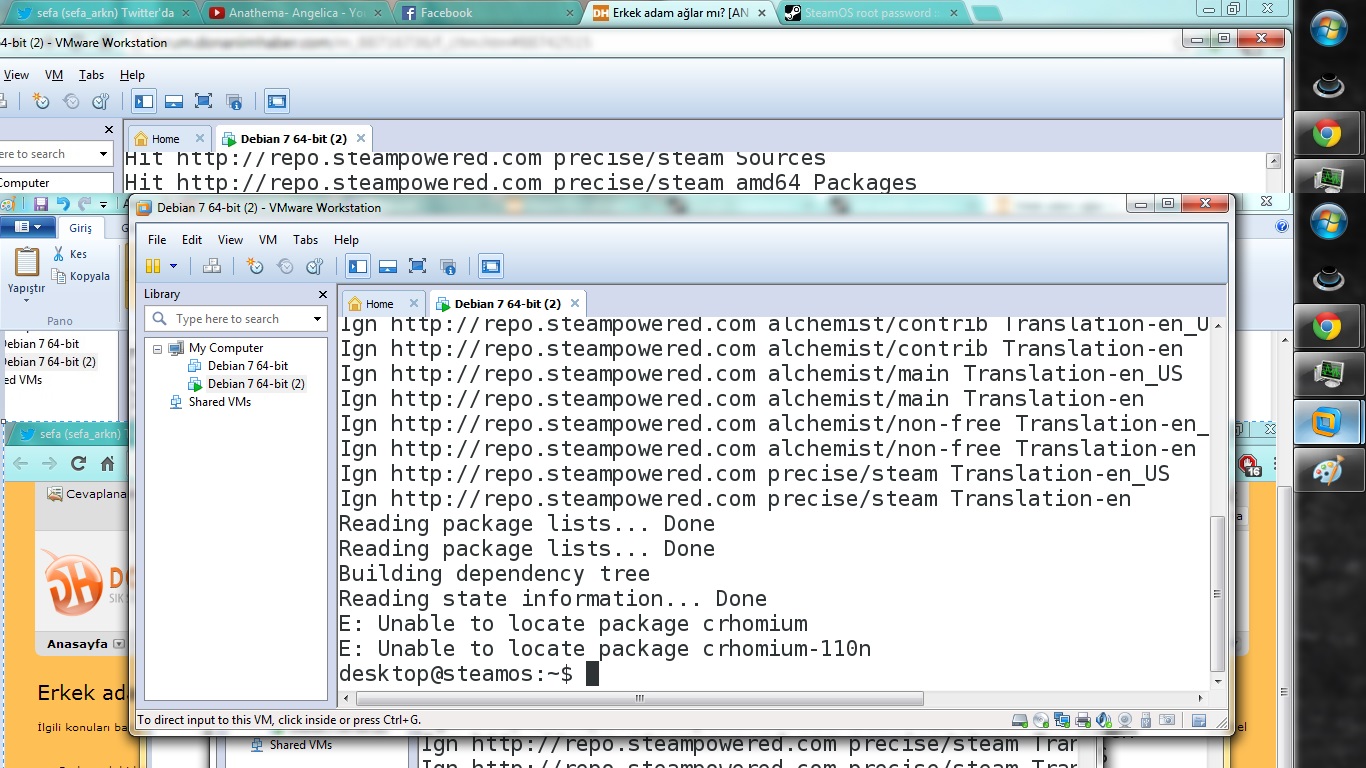1366x768 pixels.
Task: Click the terminal horizontal scrollbar in front window
Action: coord(638,698)
